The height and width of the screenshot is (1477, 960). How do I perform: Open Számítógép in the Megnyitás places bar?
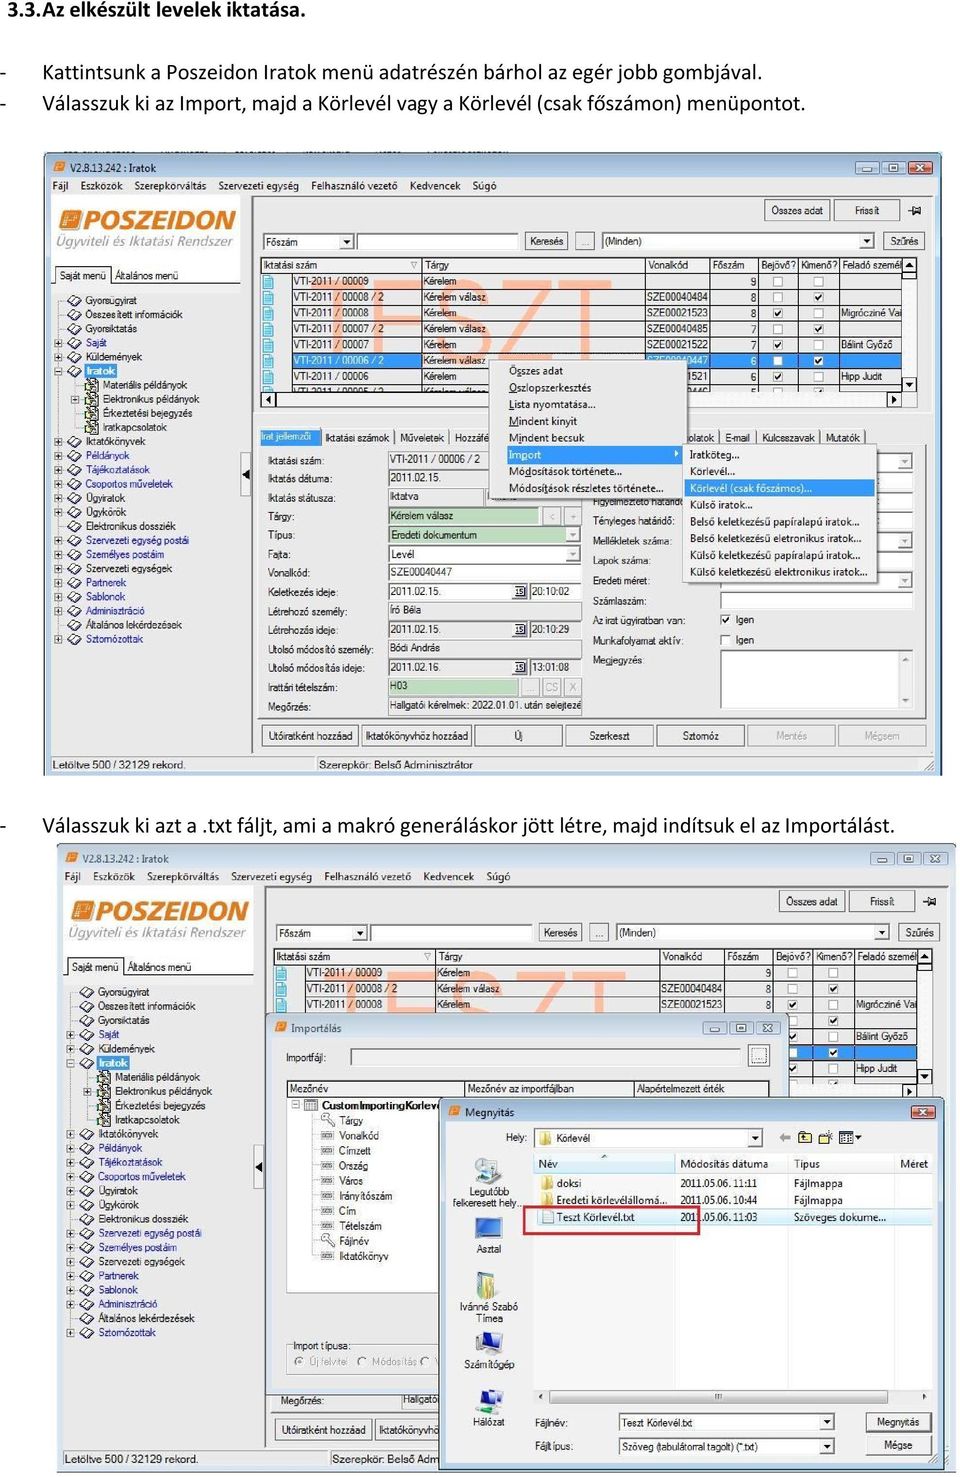click(x=488, y=1351)
